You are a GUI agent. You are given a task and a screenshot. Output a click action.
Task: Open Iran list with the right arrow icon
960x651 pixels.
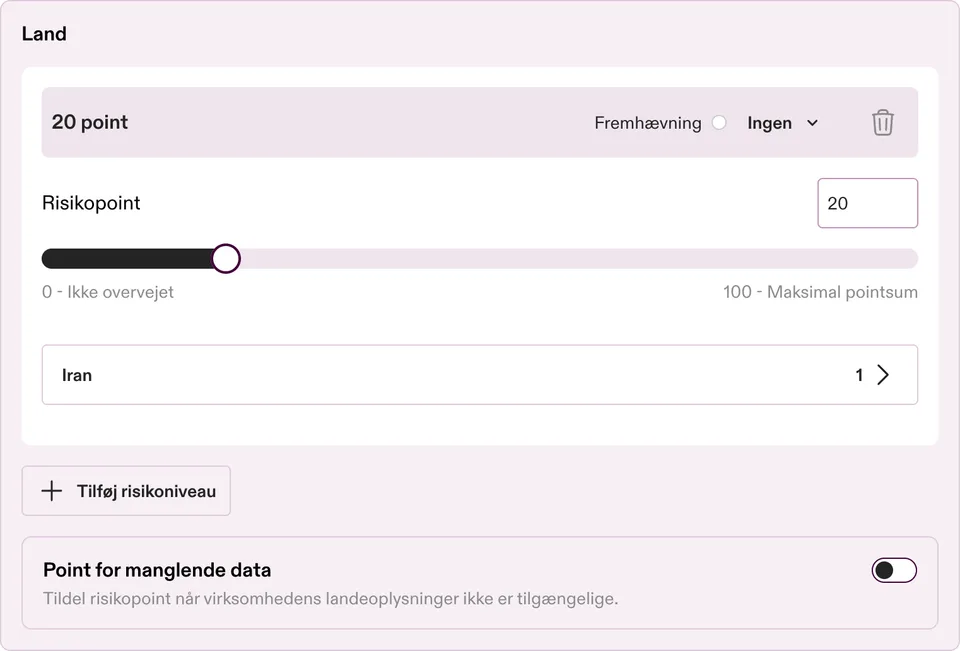coord(883,375)
